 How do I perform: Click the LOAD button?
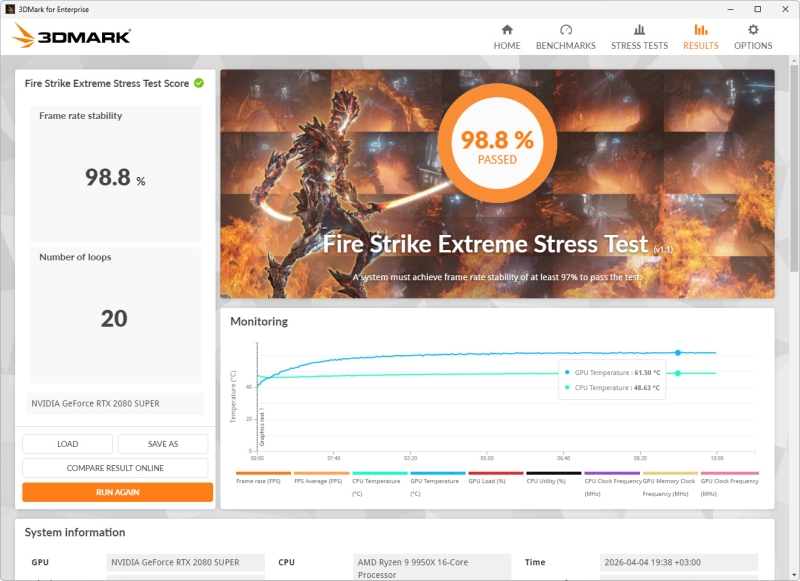click(67, 444)
